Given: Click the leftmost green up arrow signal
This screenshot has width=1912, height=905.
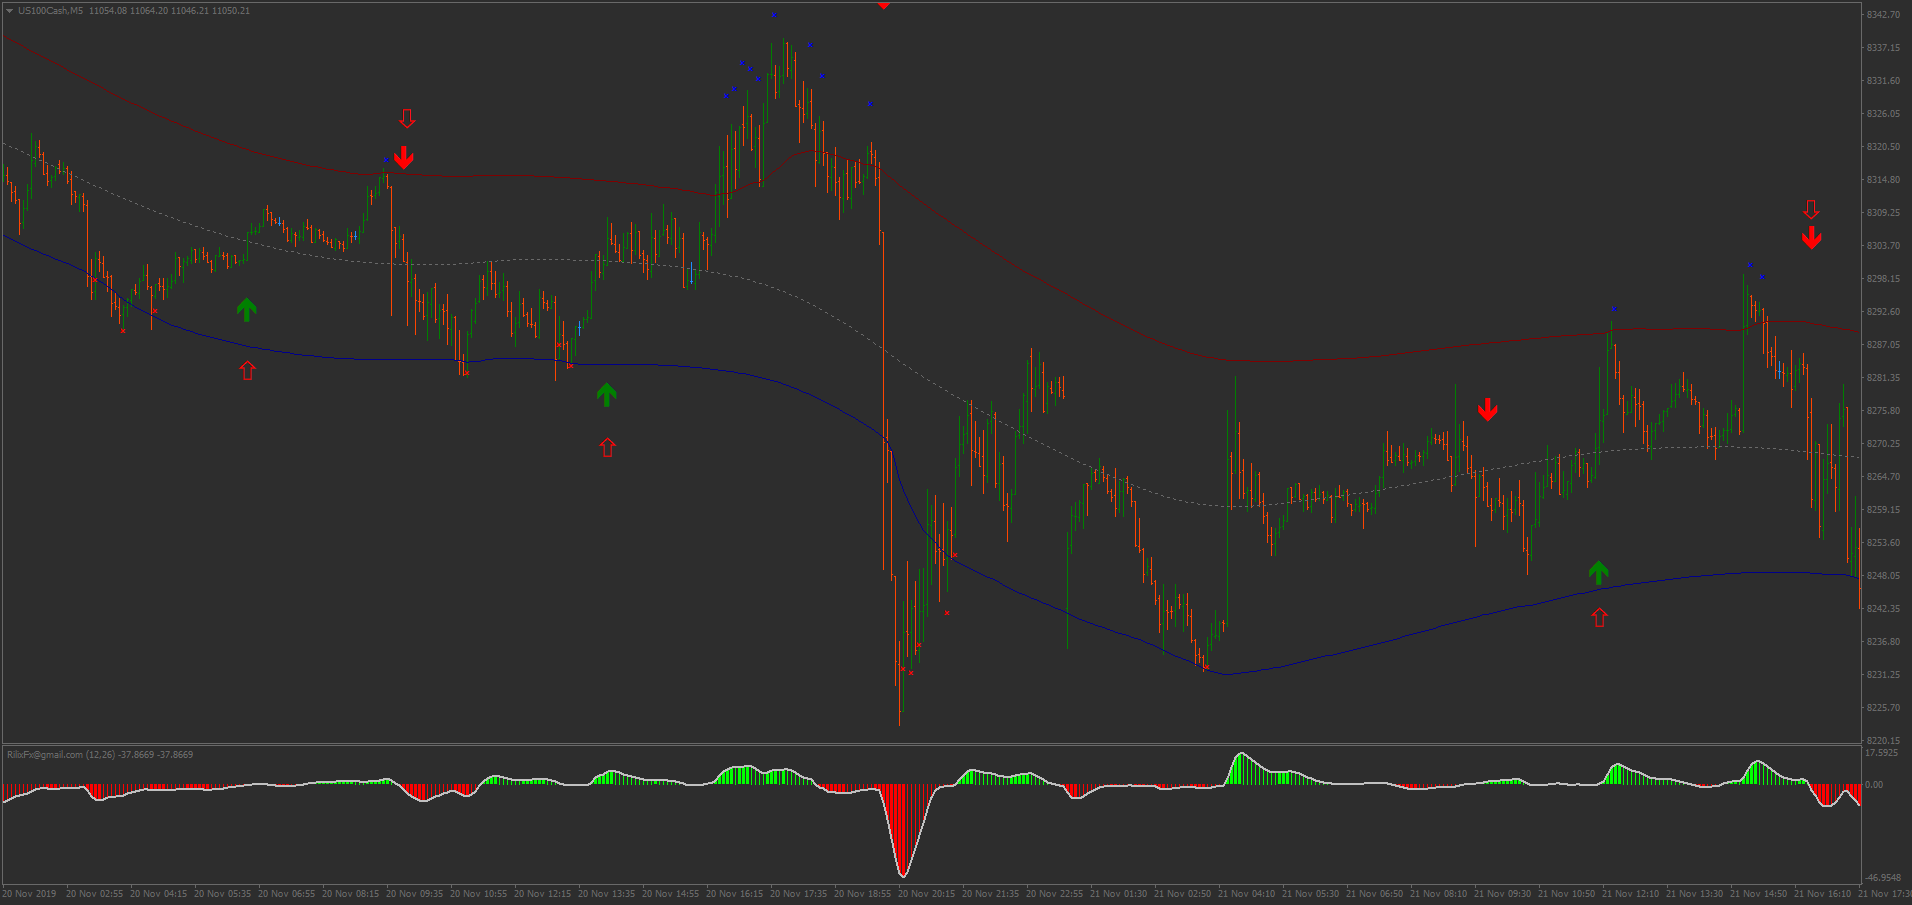Looking at the screenshot, I should coord(246,310).
